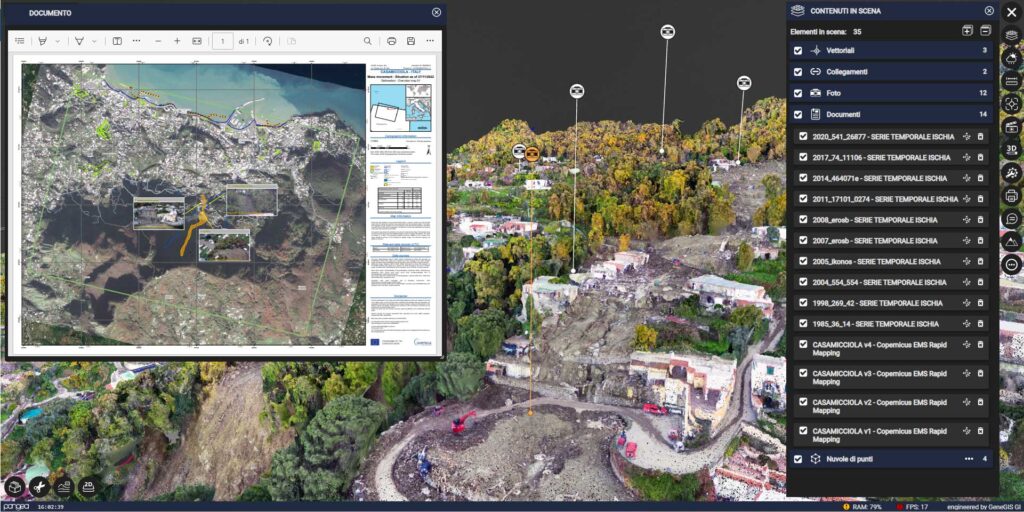
Task: Open the 3D view tool in right sidebar
Action: pyautogui.click(x=1011, y=149)
